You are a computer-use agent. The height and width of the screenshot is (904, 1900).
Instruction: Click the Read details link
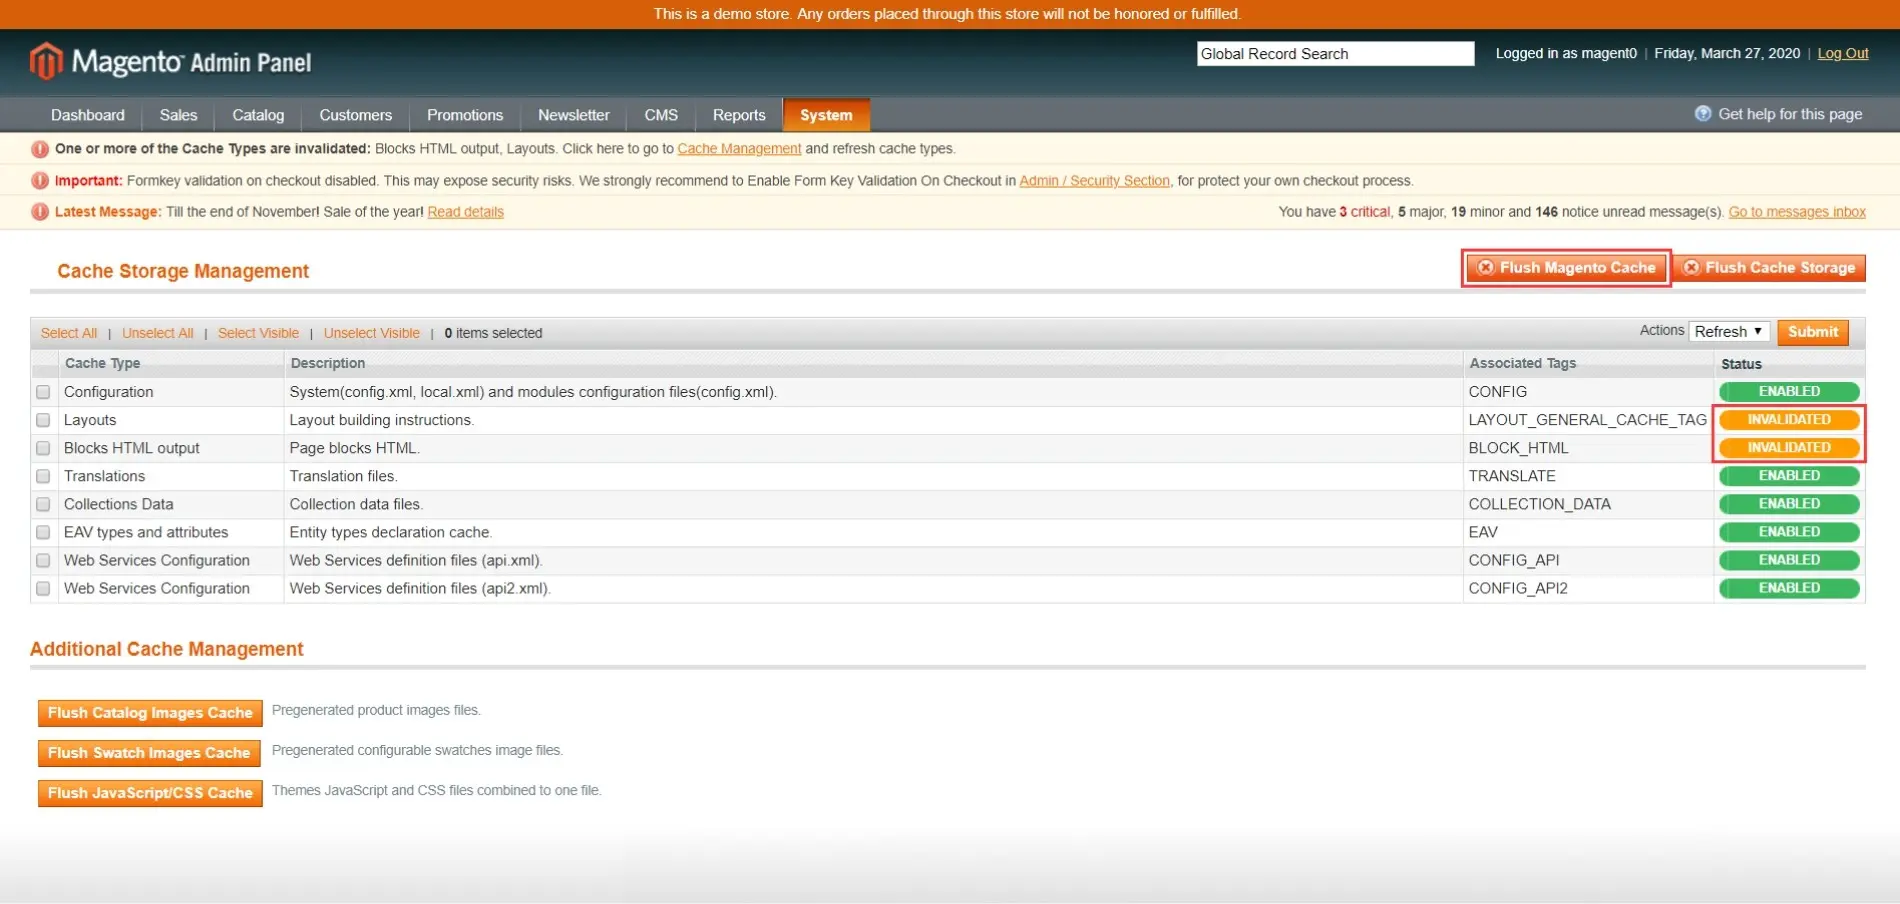point(465,212)
